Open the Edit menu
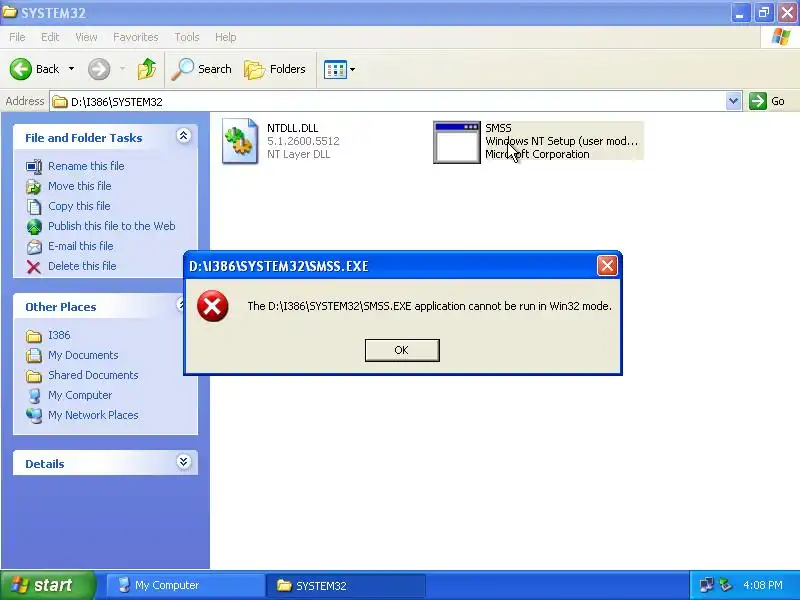The image size is (800, 600). point(50,37)
